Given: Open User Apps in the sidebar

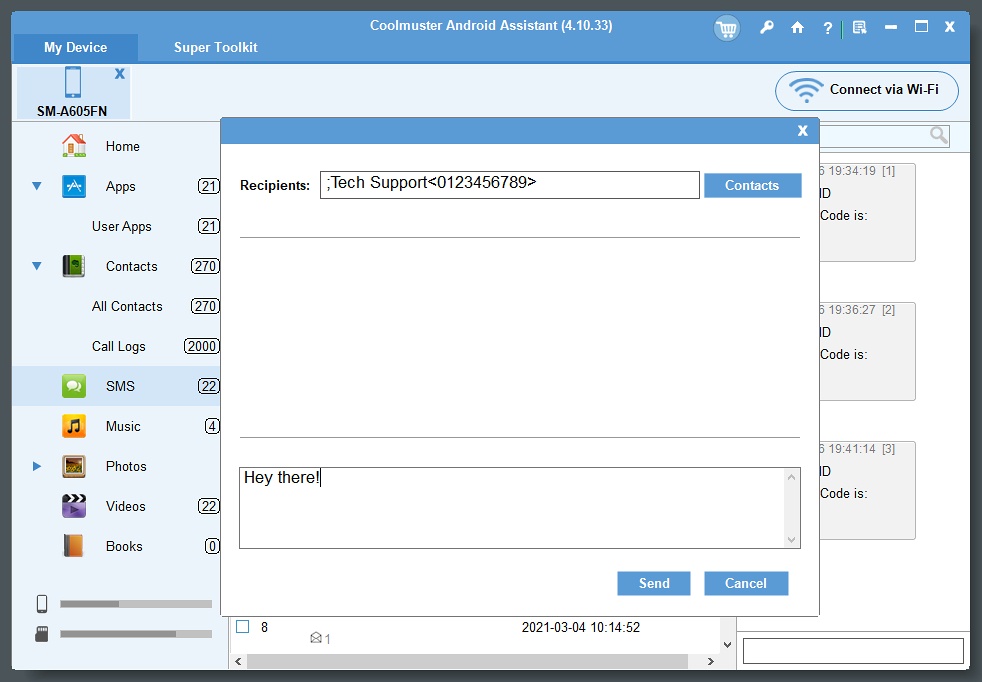Looking at the screenshot, I should coord(121,226).
